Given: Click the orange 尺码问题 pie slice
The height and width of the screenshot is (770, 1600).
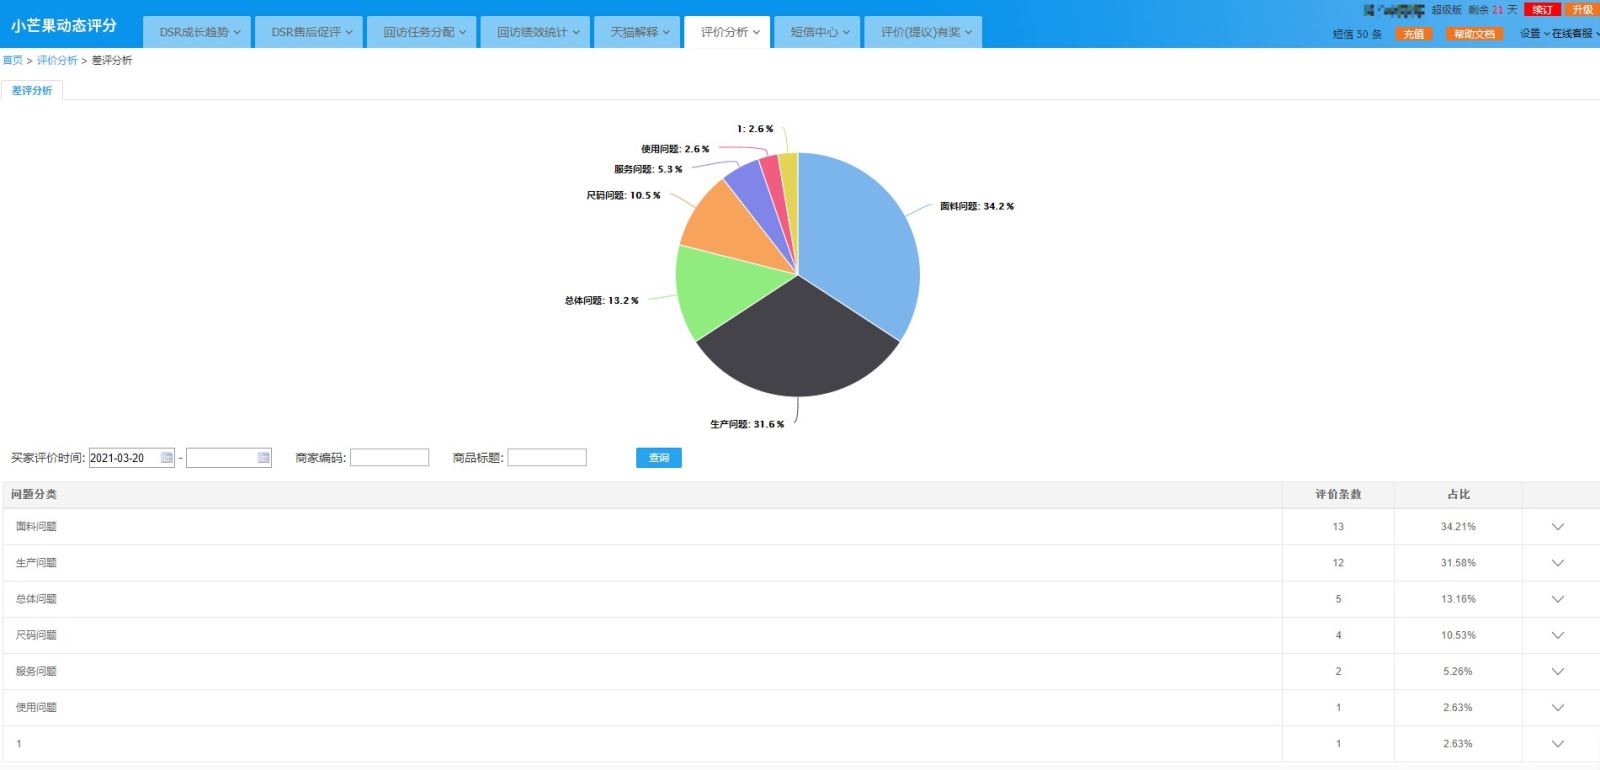Looking at the screenshot, I should pos(735,225).
